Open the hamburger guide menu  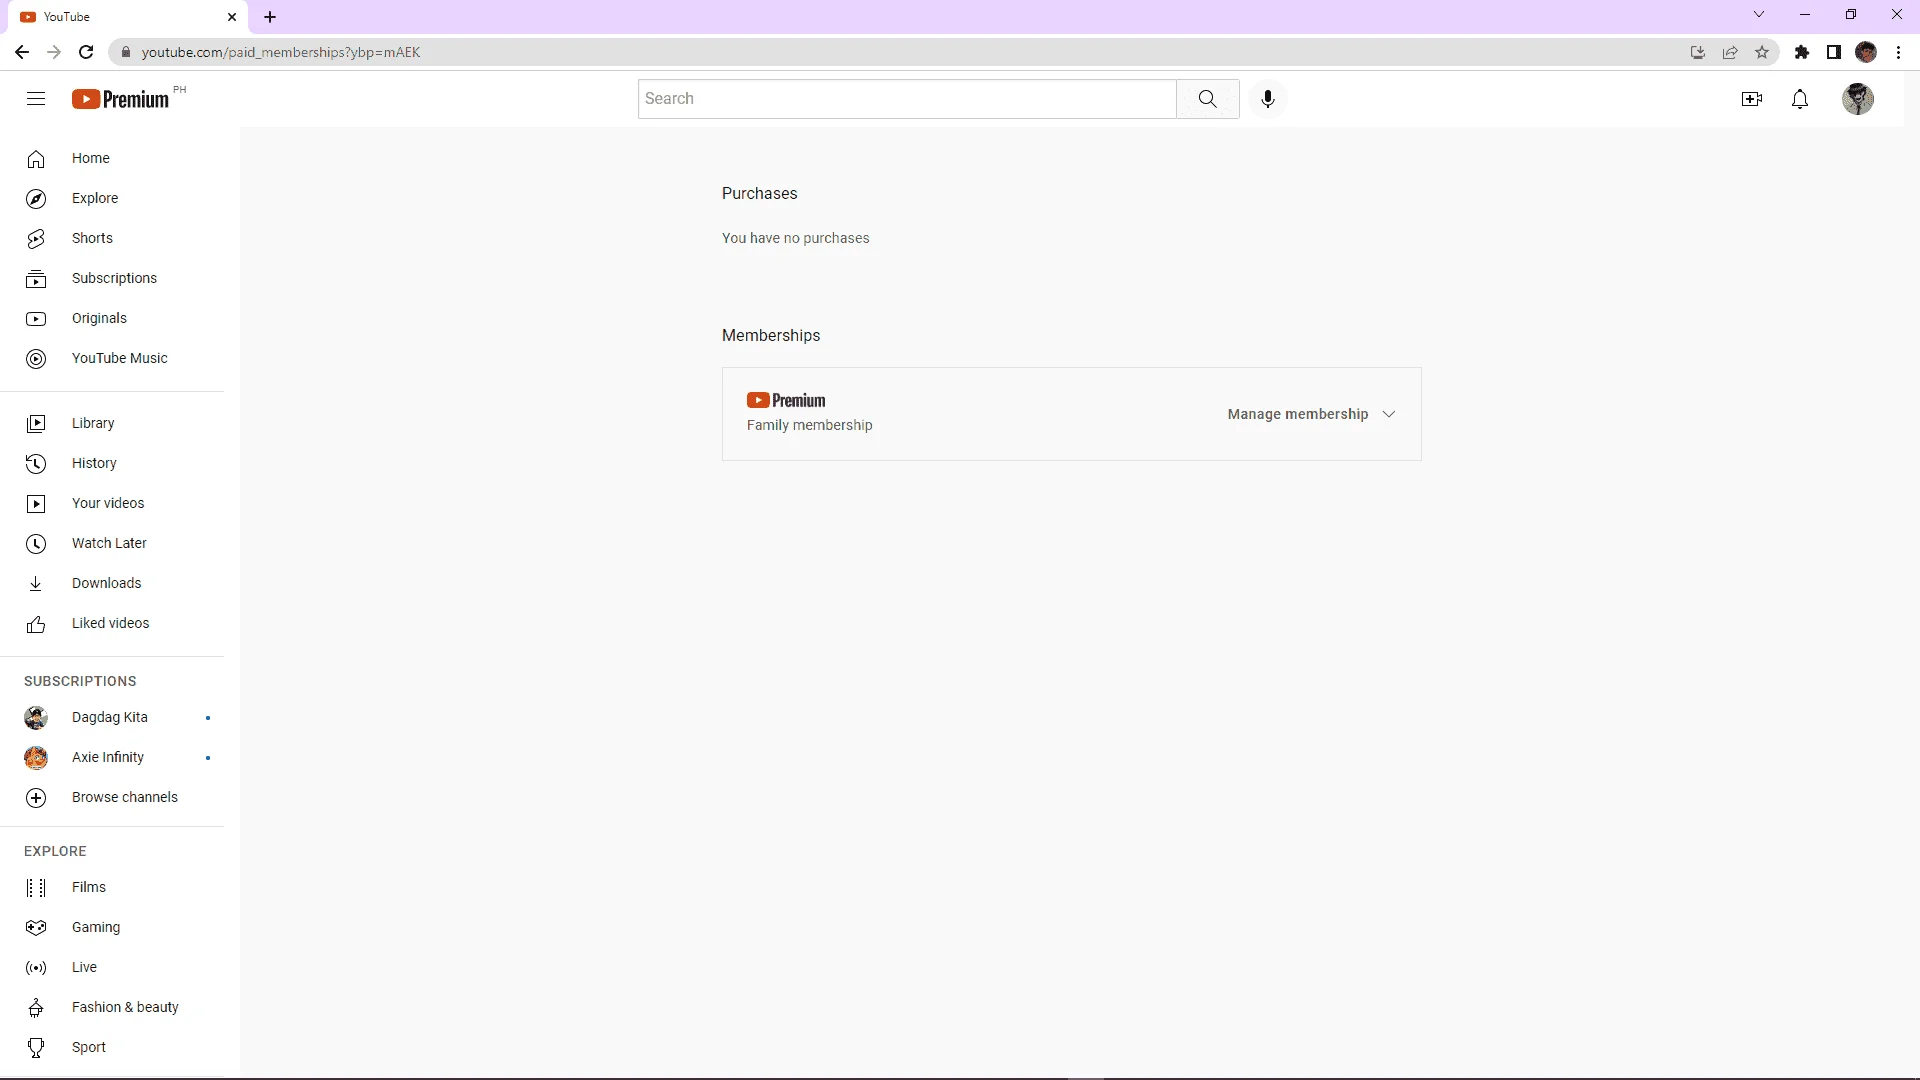coord(36,99)
